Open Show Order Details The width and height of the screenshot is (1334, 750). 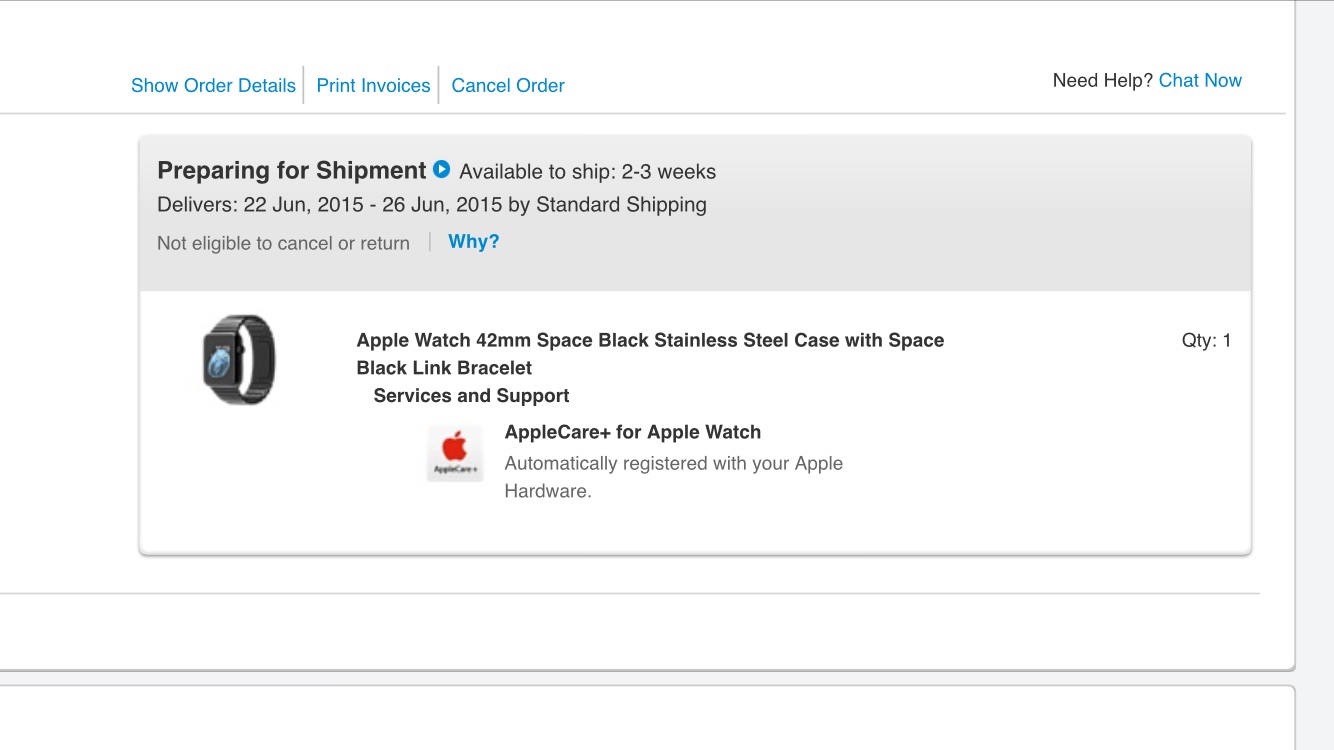tap(213, 86)
